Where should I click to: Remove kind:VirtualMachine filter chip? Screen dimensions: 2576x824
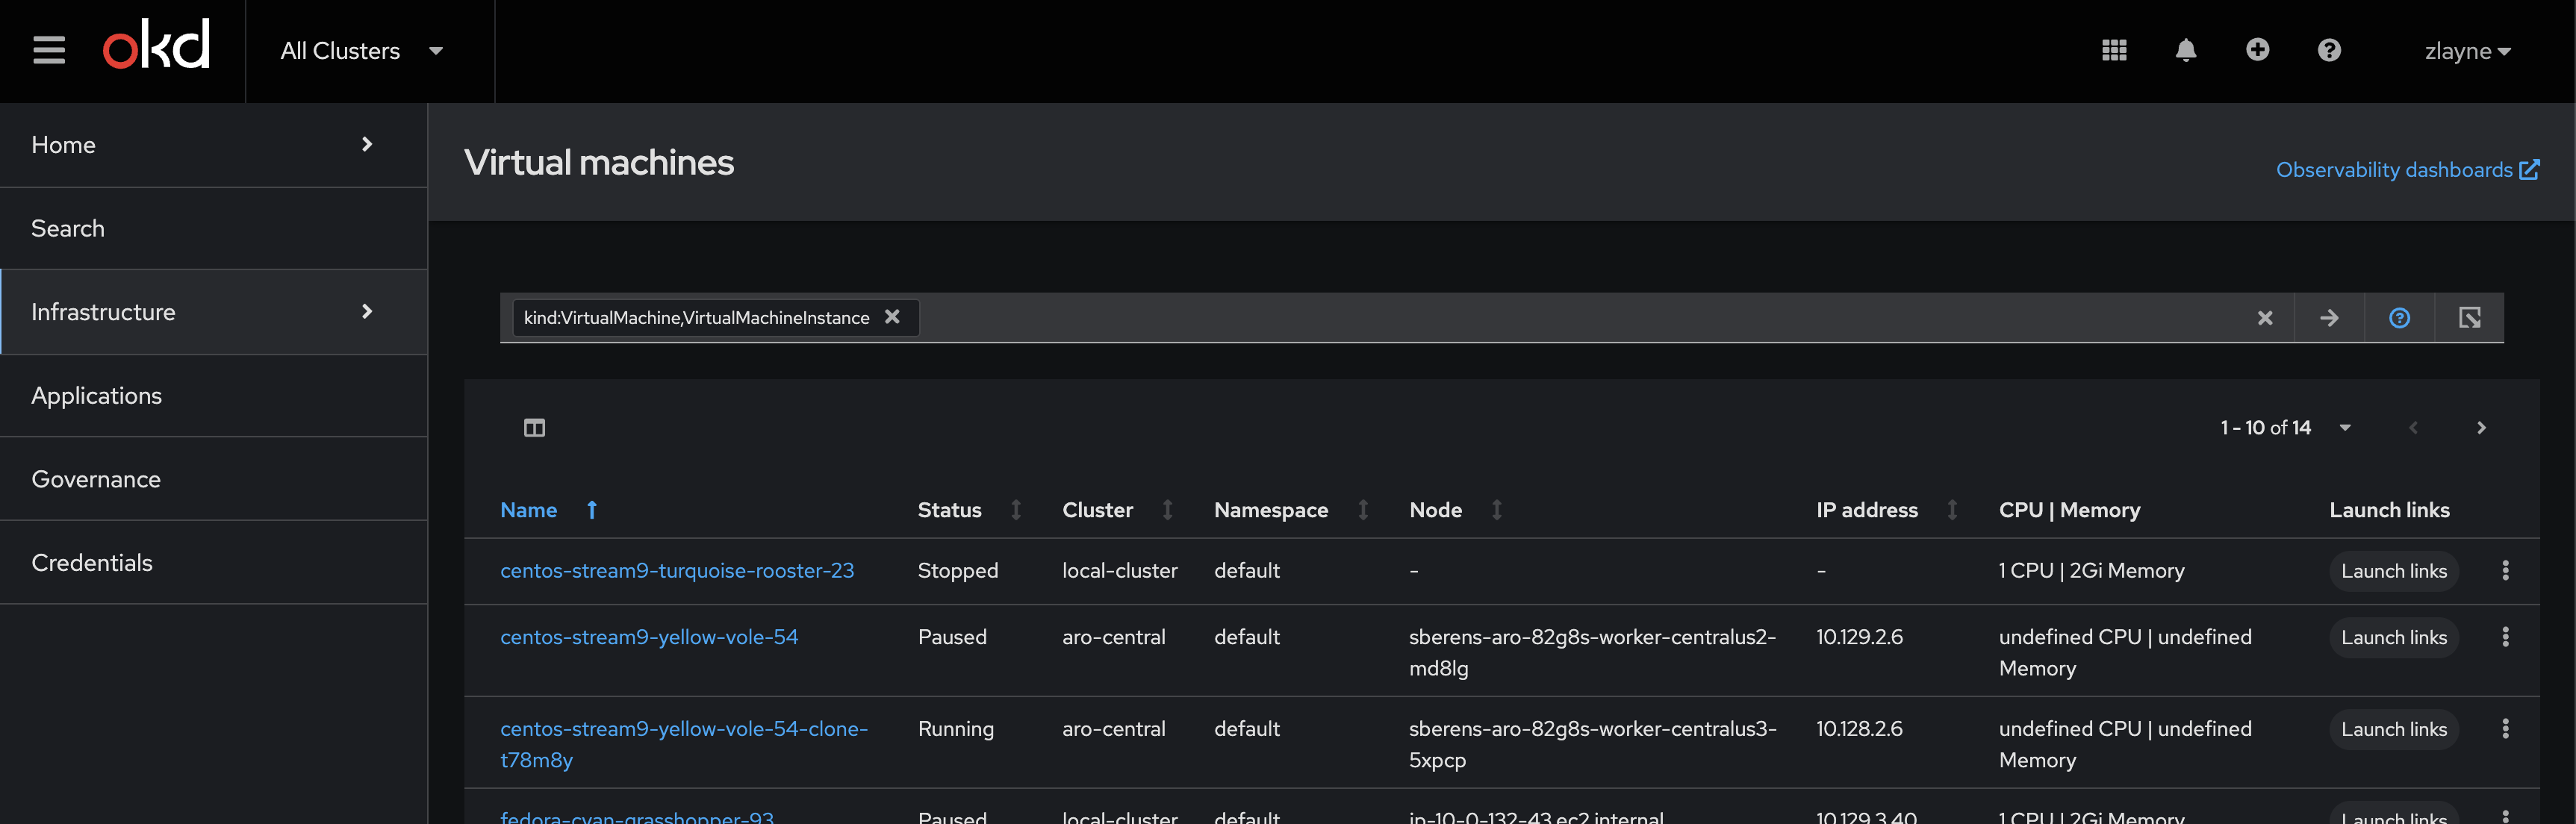tap(892, 317)
